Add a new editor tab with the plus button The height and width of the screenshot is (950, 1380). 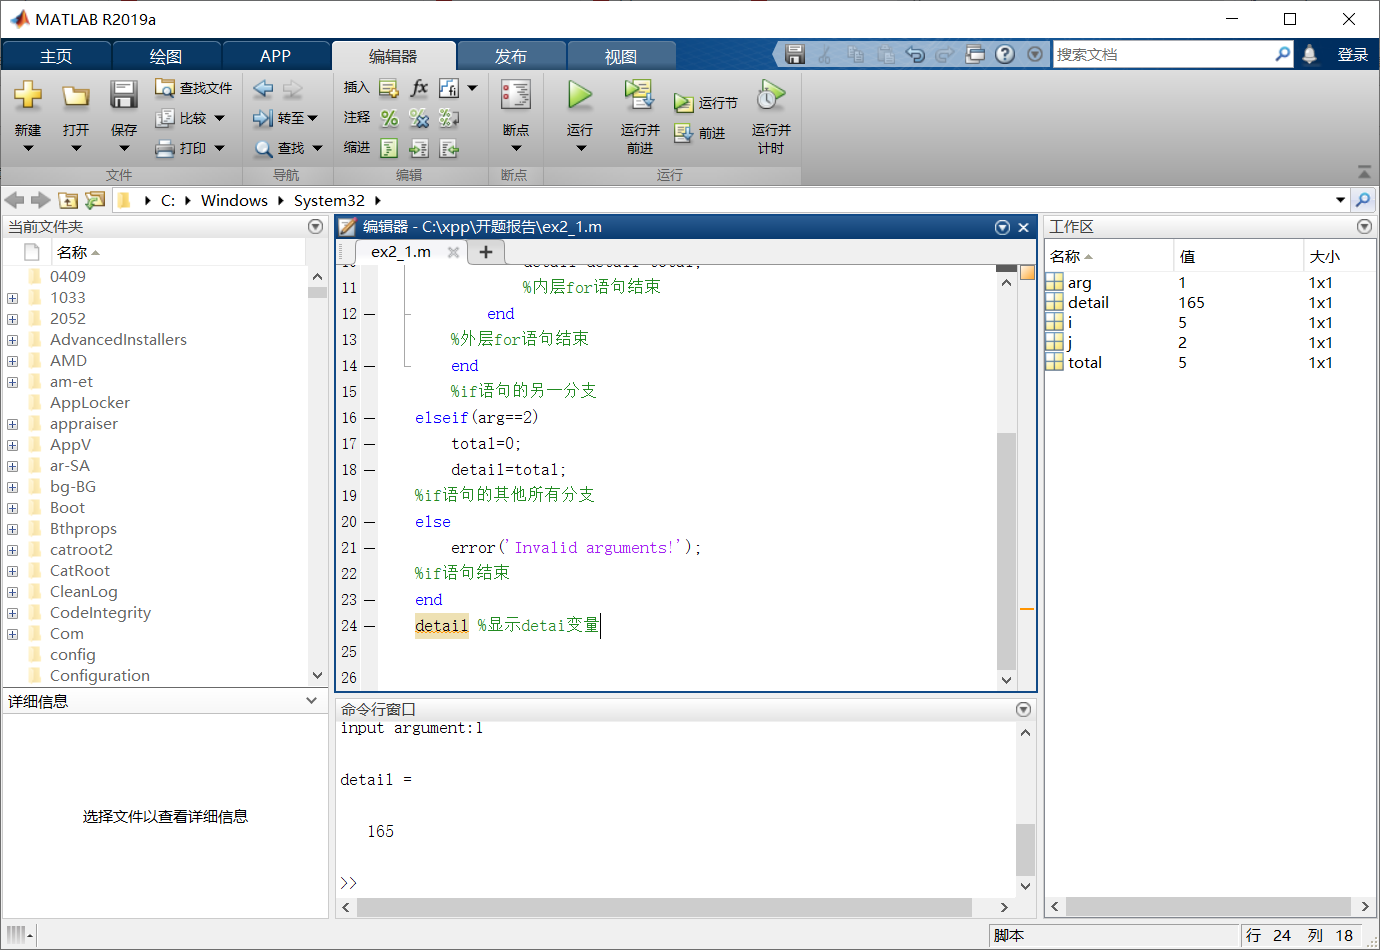486,252
